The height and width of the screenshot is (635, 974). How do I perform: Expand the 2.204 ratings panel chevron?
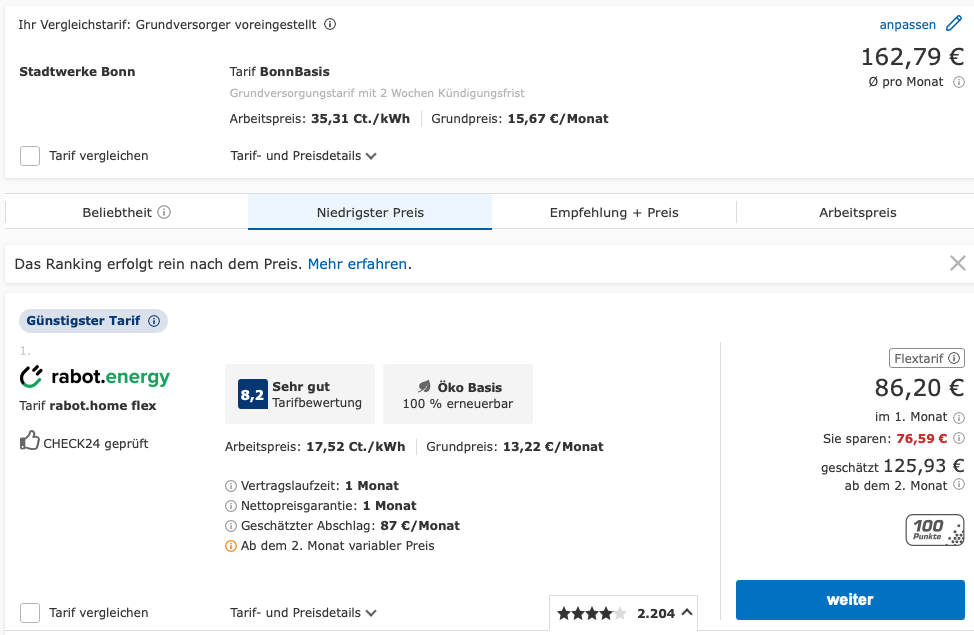pyautogui.click(x=687, y=612)
